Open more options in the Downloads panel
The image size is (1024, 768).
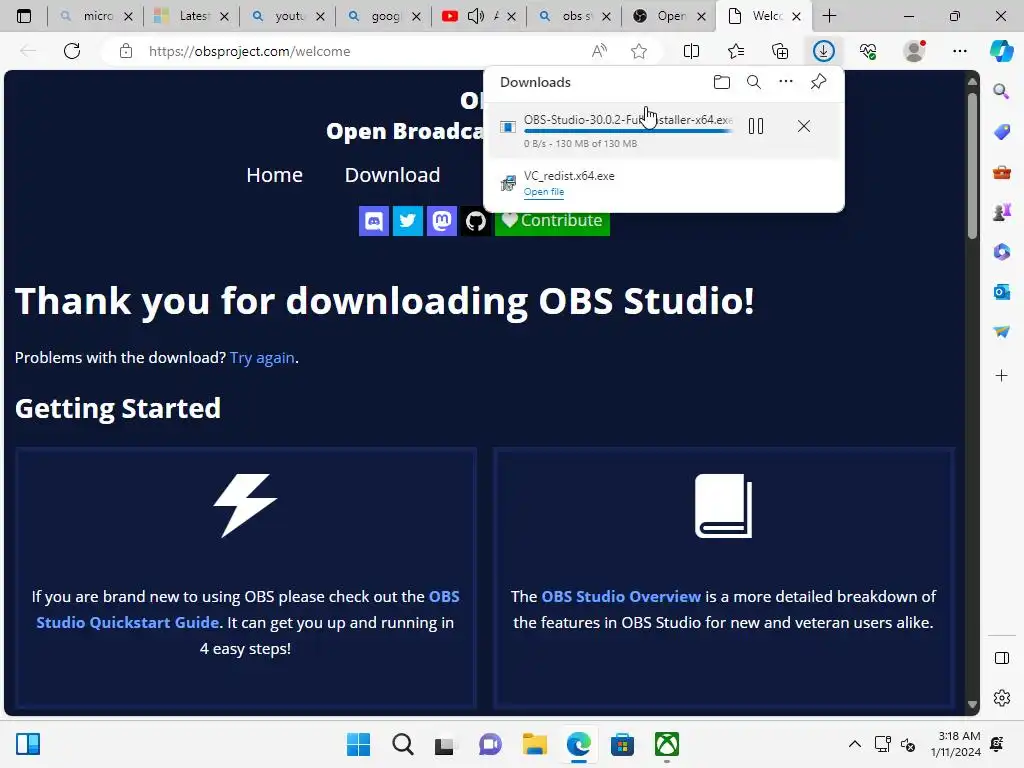786,82
